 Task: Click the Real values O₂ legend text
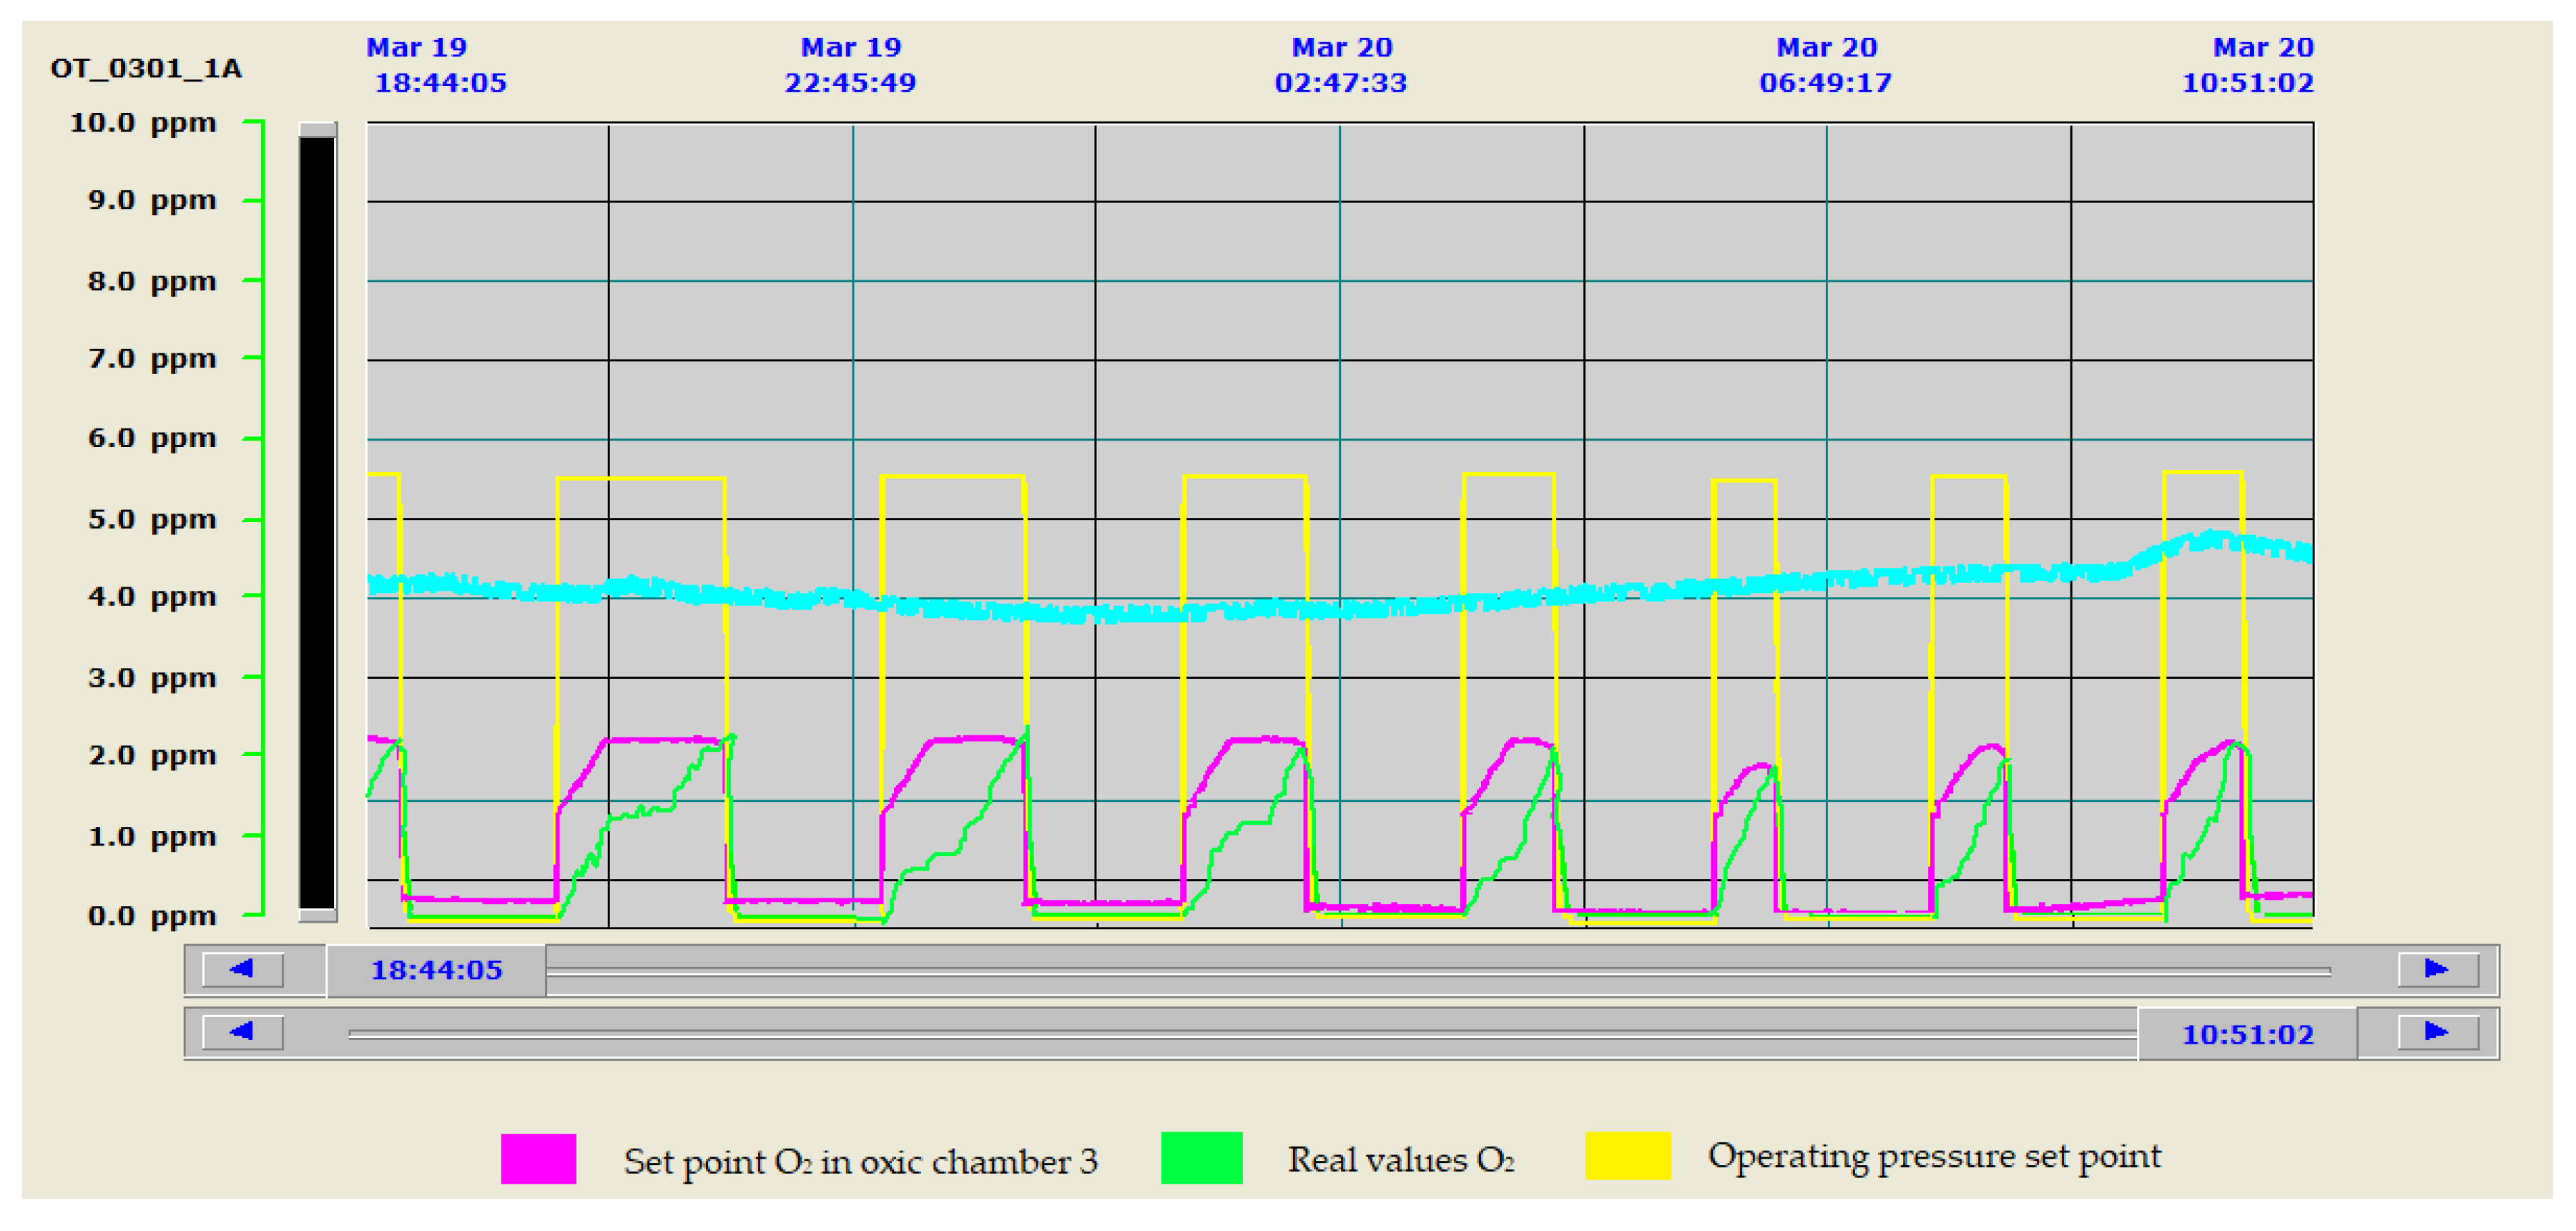[x=1400, y=1160]
